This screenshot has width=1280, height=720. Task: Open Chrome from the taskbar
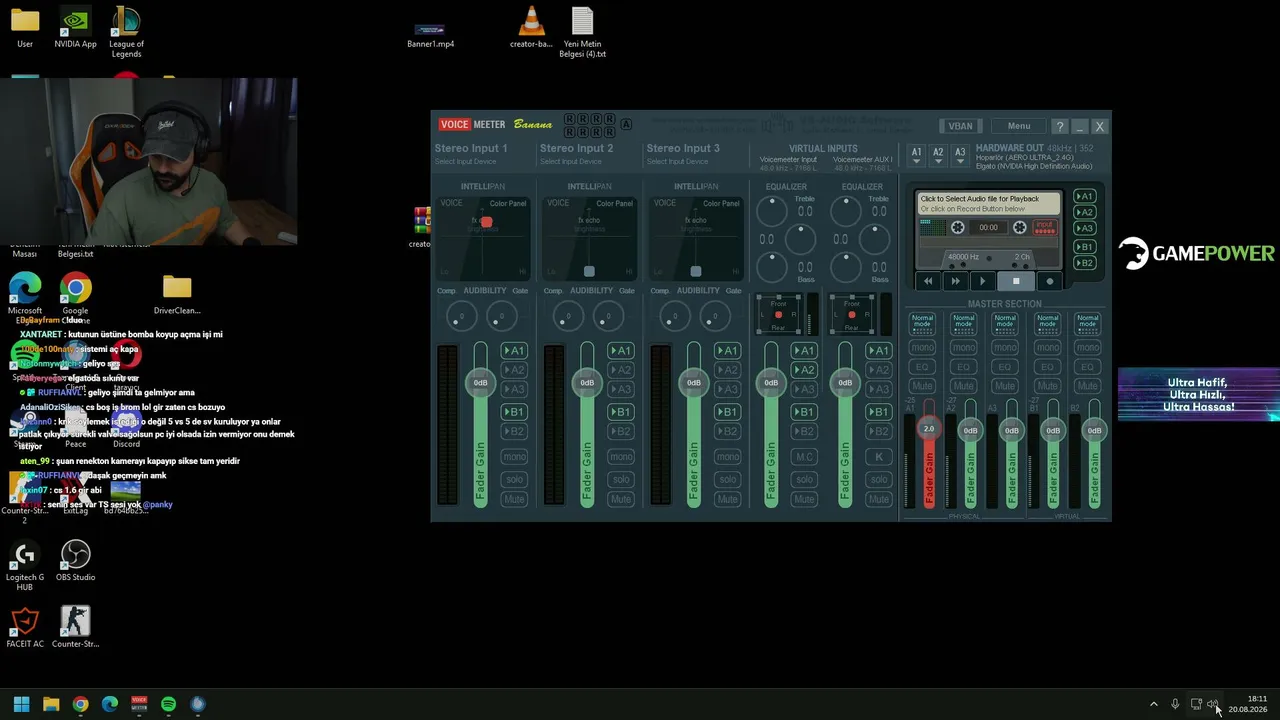point(80,704)
